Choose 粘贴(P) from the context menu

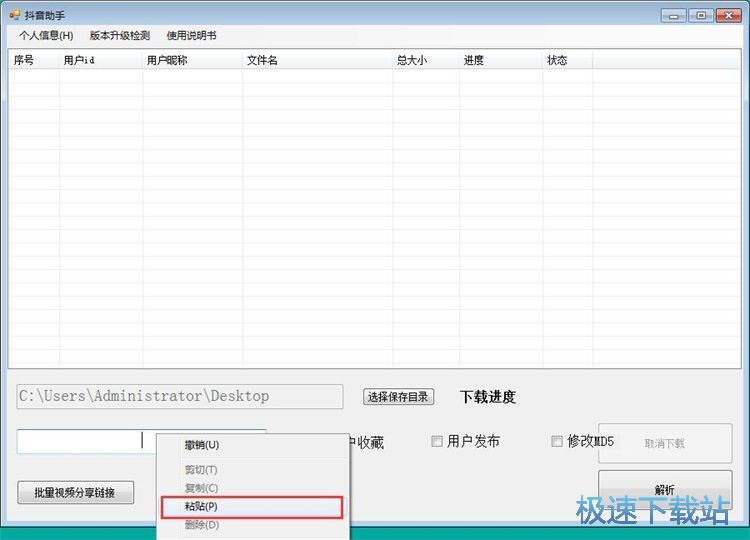pyautogui.click(x=252, y=507)
